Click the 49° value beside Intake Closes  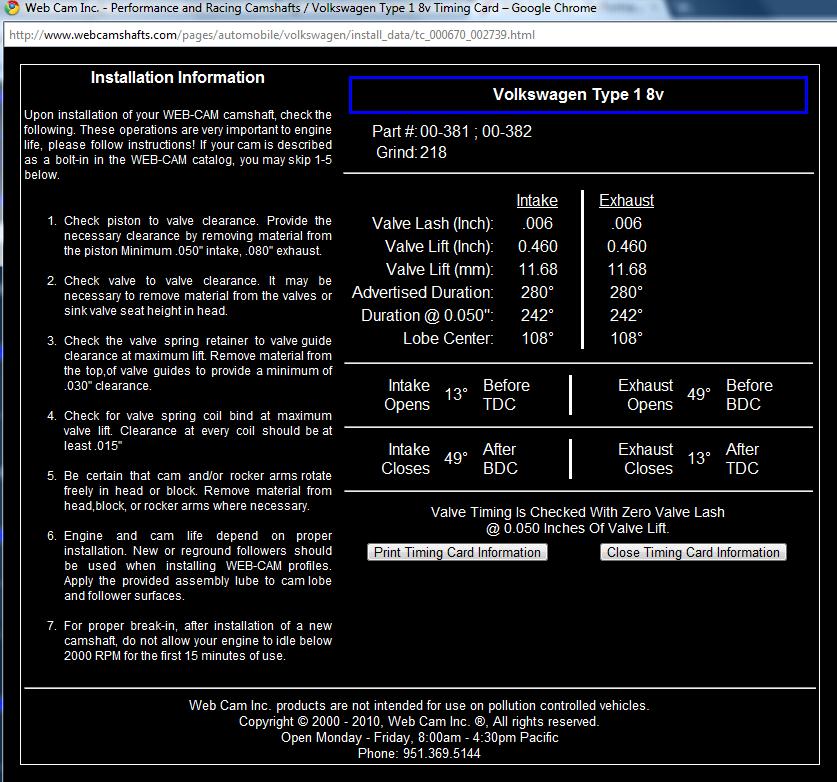[456, 459]
